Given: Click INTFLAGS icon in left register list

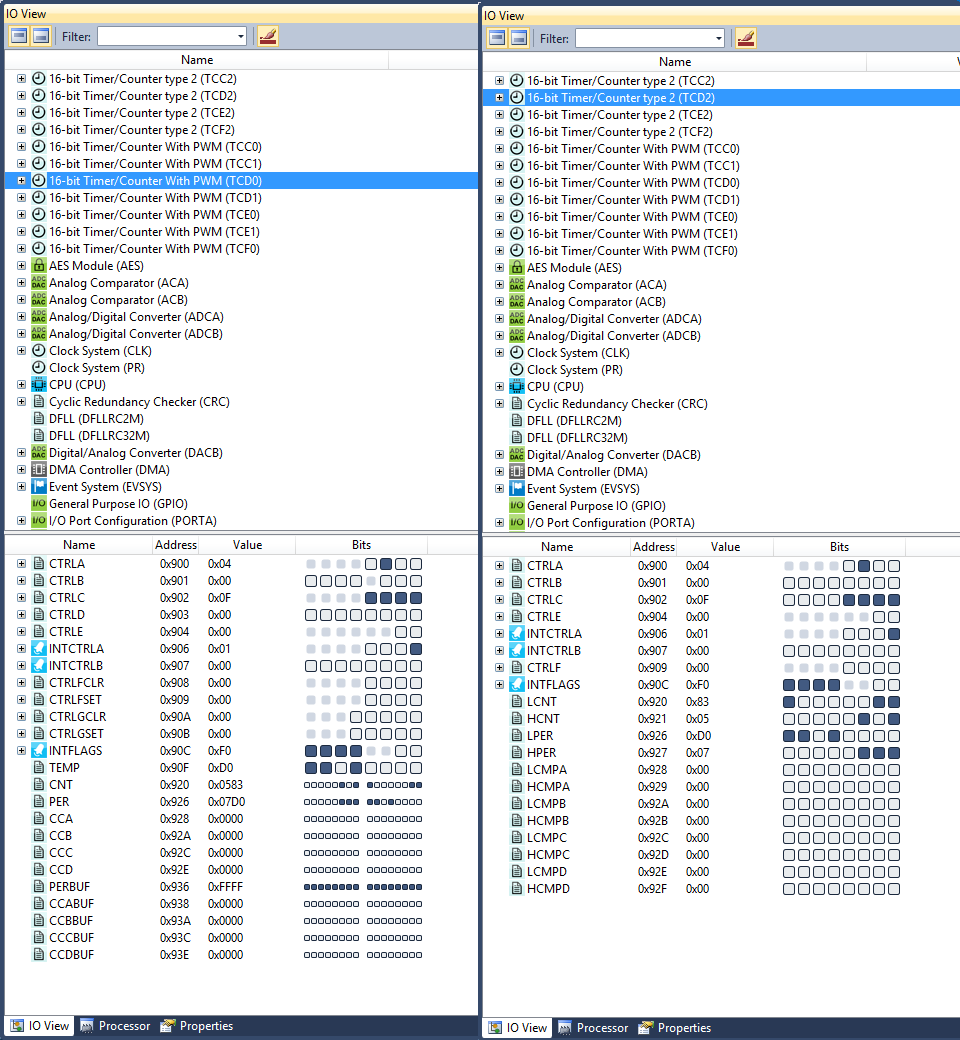Looking at the screenshot, I should coord(39,751).
